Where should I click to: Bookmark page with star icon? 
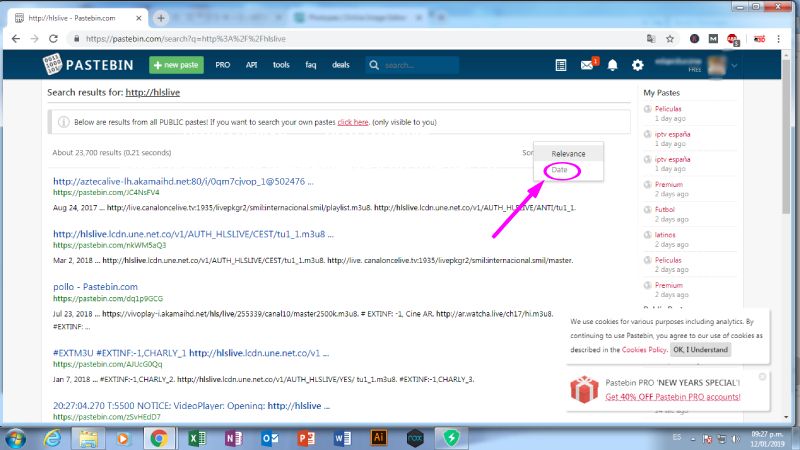tap(670, 39)
